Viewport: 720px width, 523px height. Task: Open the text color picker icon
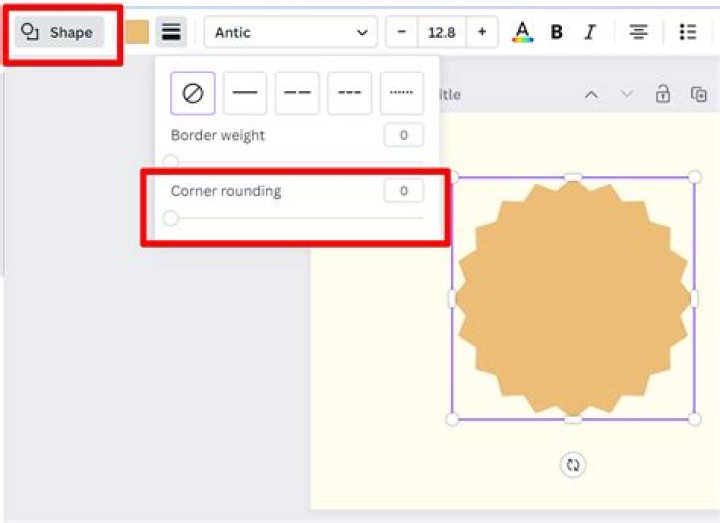523,32
